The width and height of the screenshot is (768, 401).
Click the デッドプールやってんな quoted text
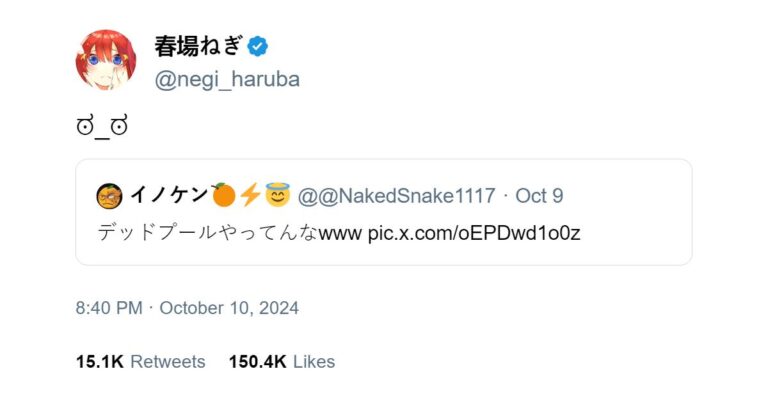(x=208, y=232)
